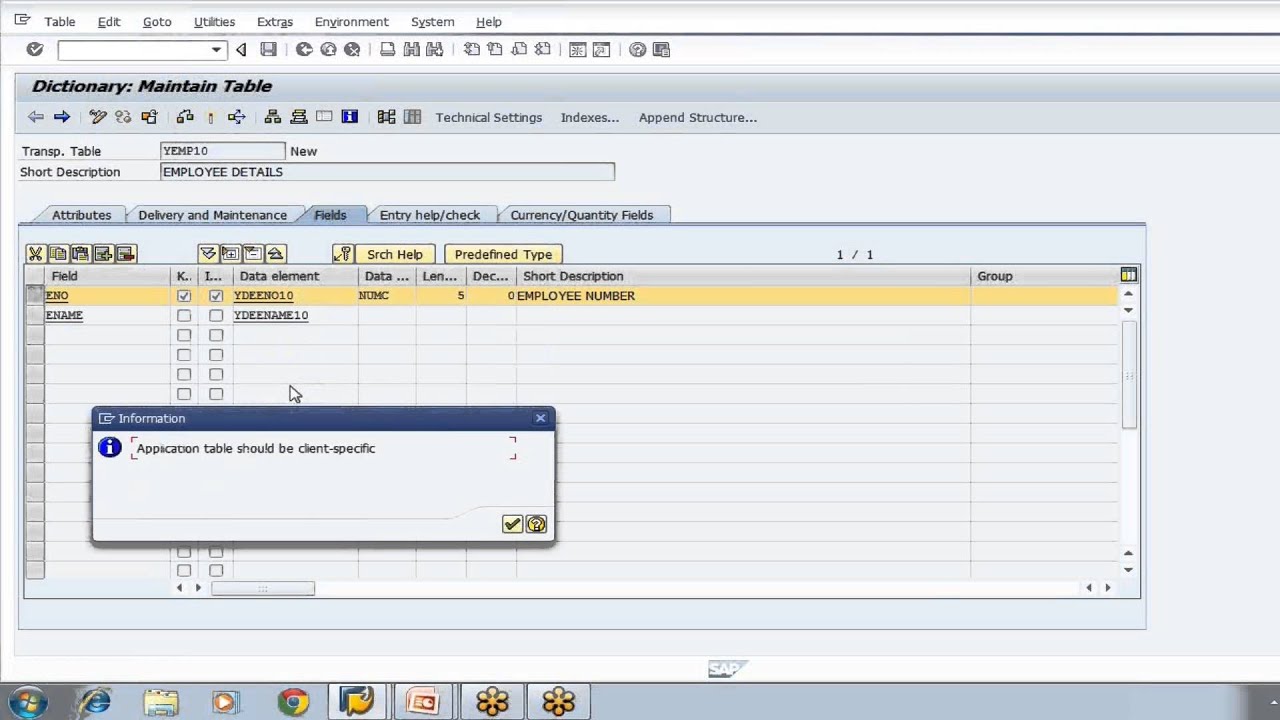Screen dimensions: 1280x720
Task: Uncheck the Key checkbox for ENO field
Action: [x=183, y=295]
